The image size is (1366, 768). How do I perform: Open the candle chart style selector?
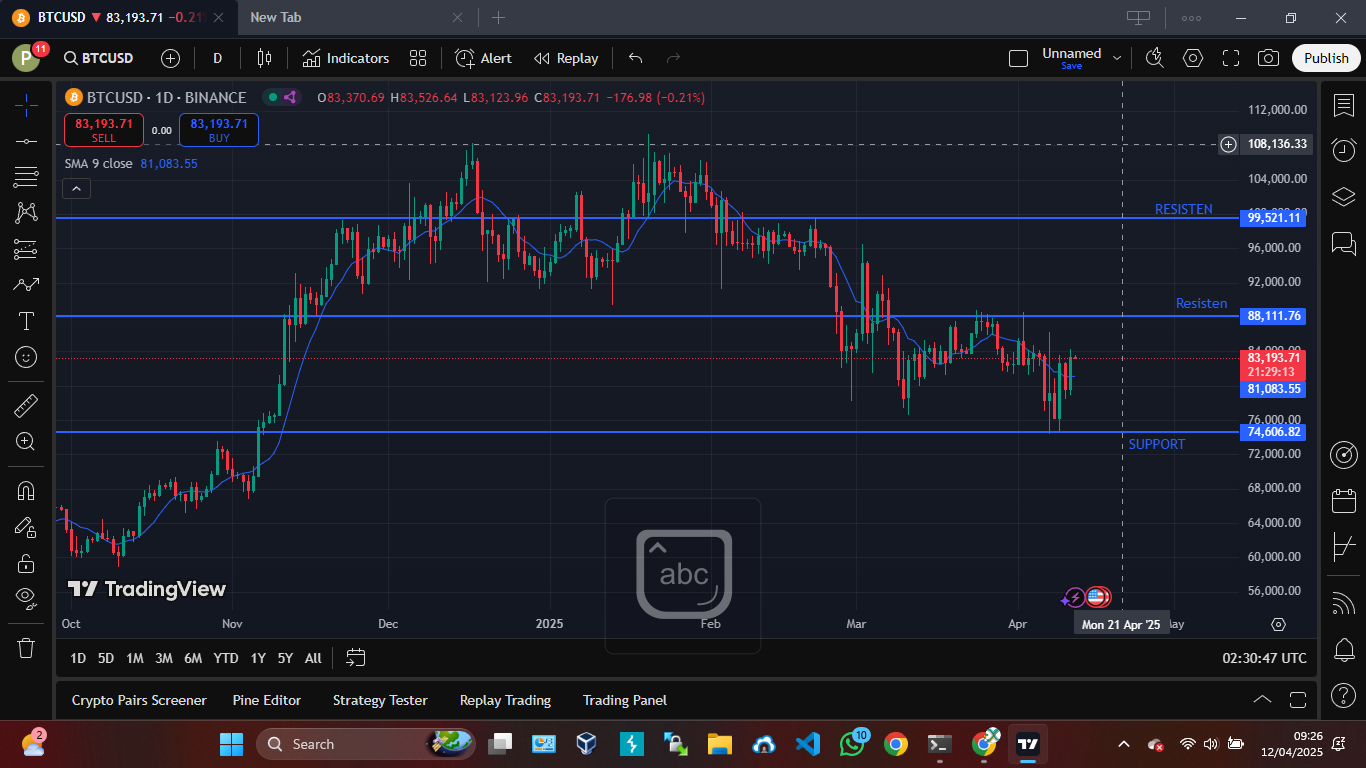coord(264,58)
